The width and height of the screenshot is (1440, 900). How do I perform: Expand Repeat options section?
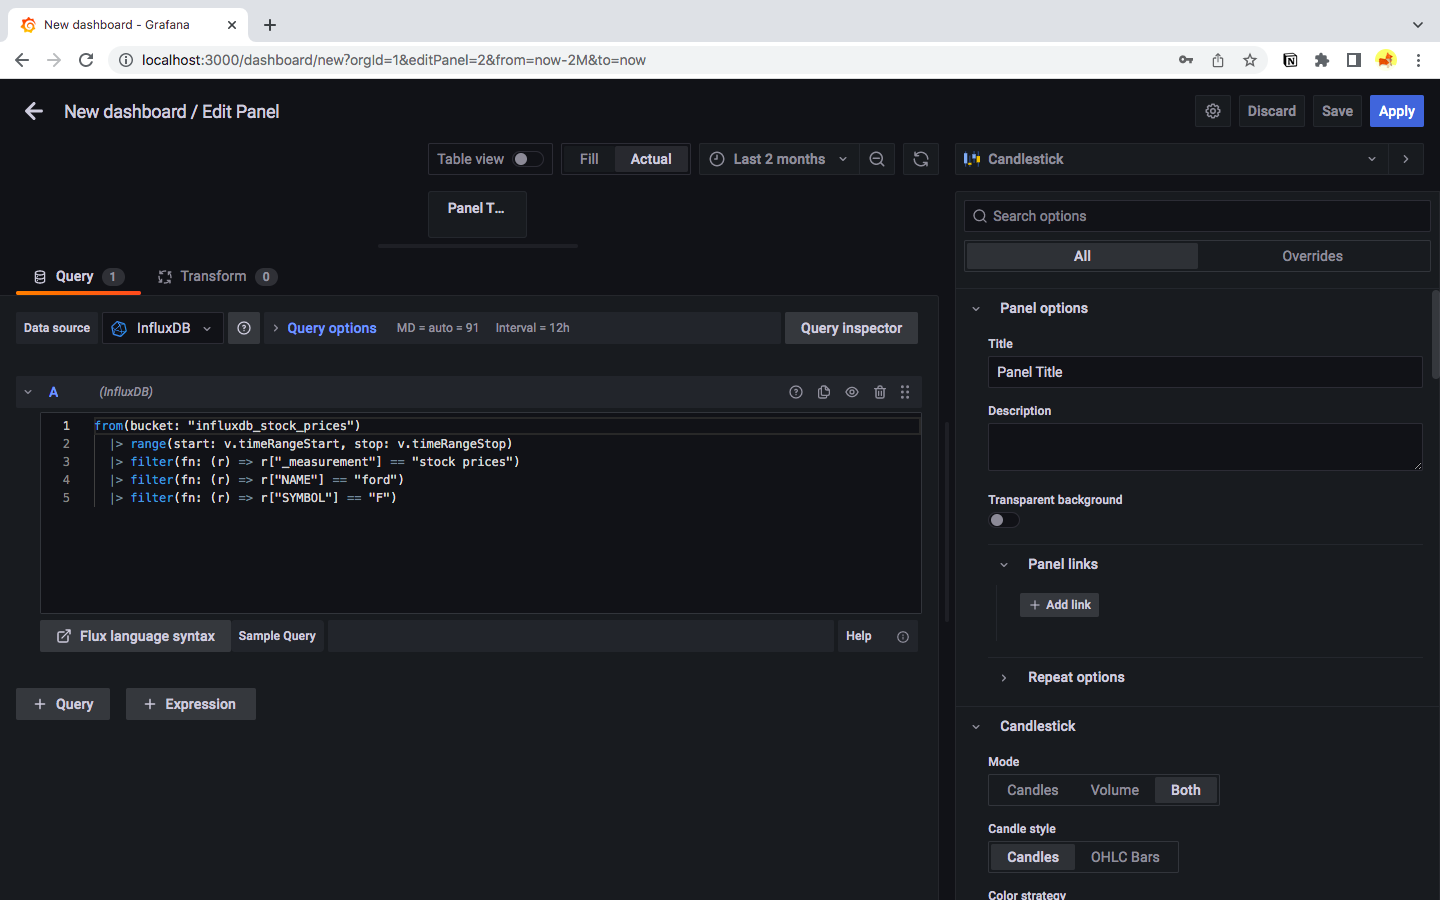coord(1004,678)
